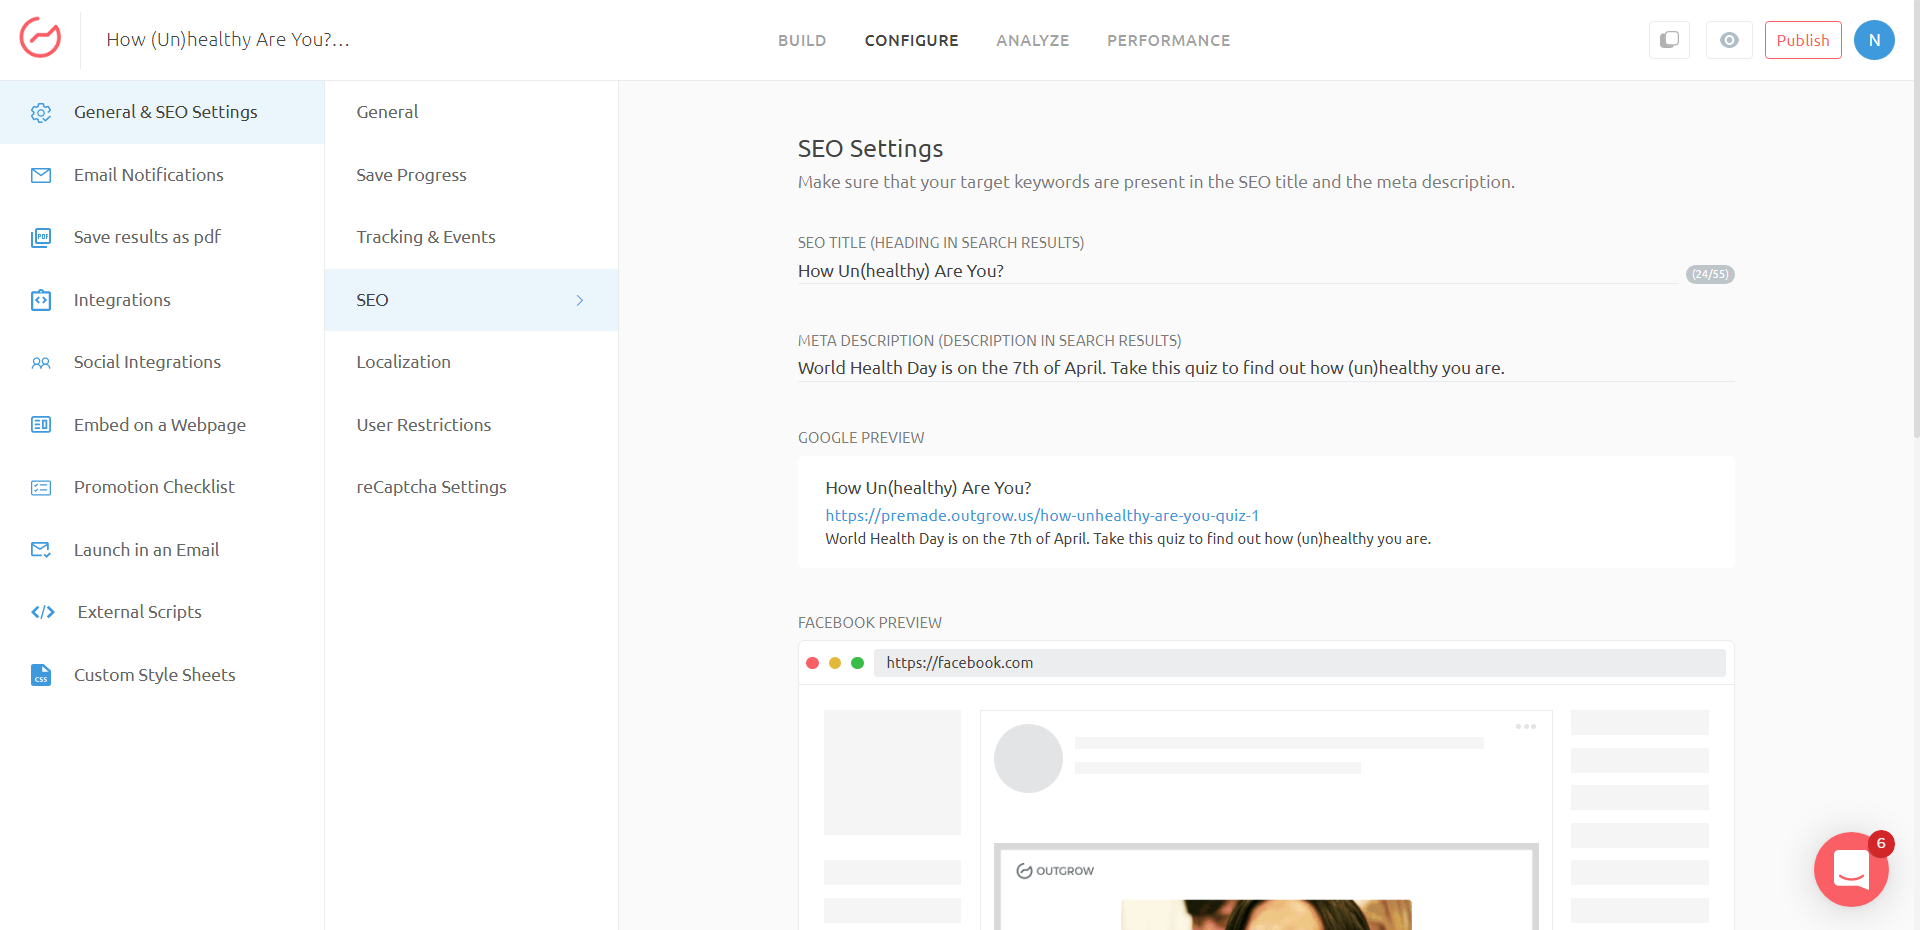
Task: Open the chat support widget
Action: (x=1851, y=869)
